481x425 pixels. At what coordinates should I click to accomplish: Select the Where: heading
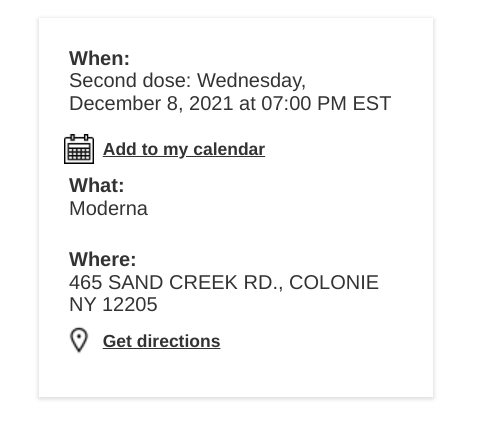103,259
